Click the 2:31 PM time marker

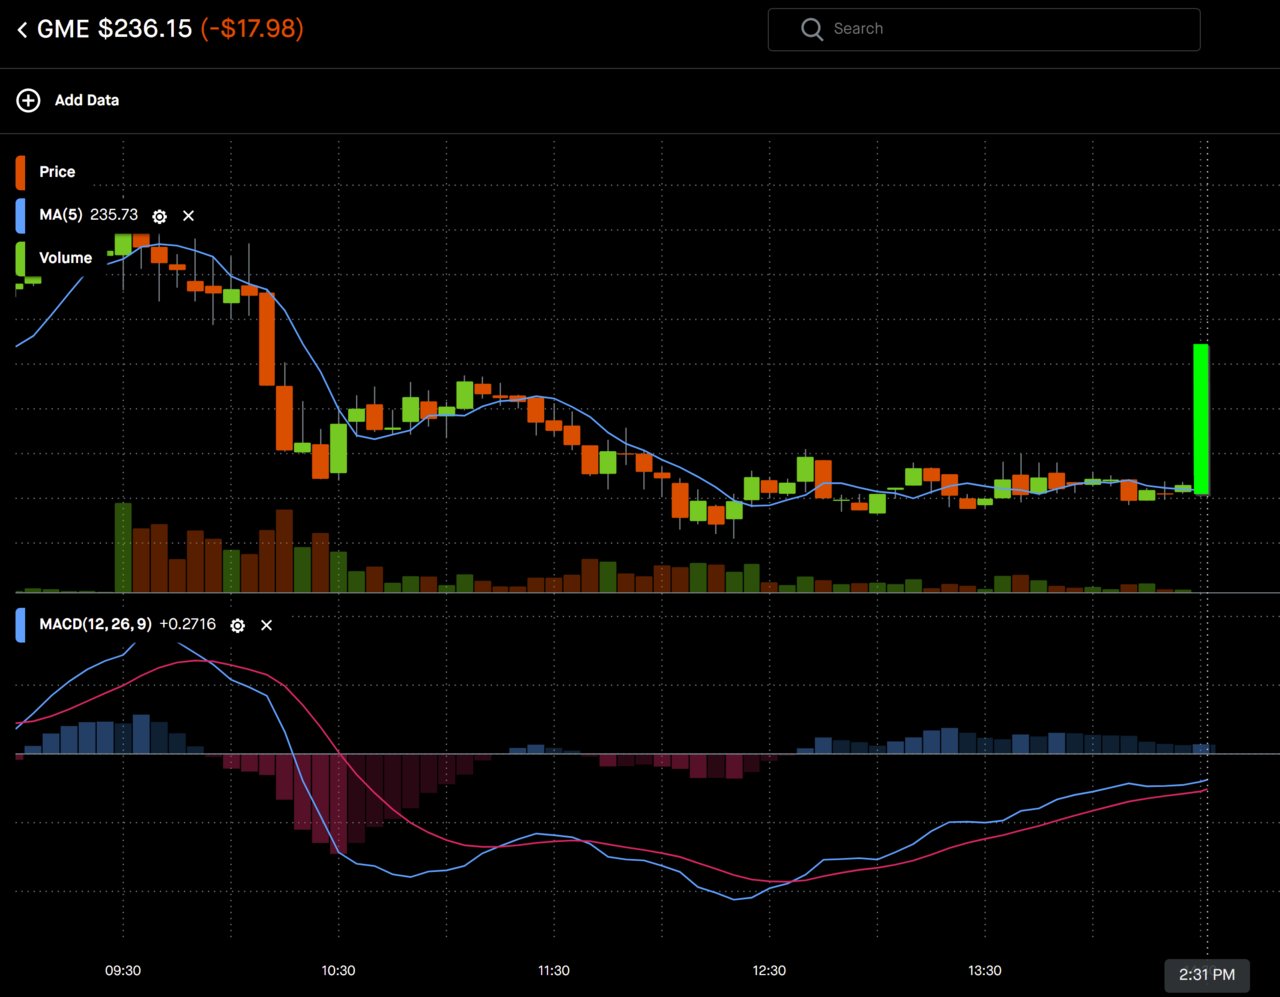click(1206, 975)
